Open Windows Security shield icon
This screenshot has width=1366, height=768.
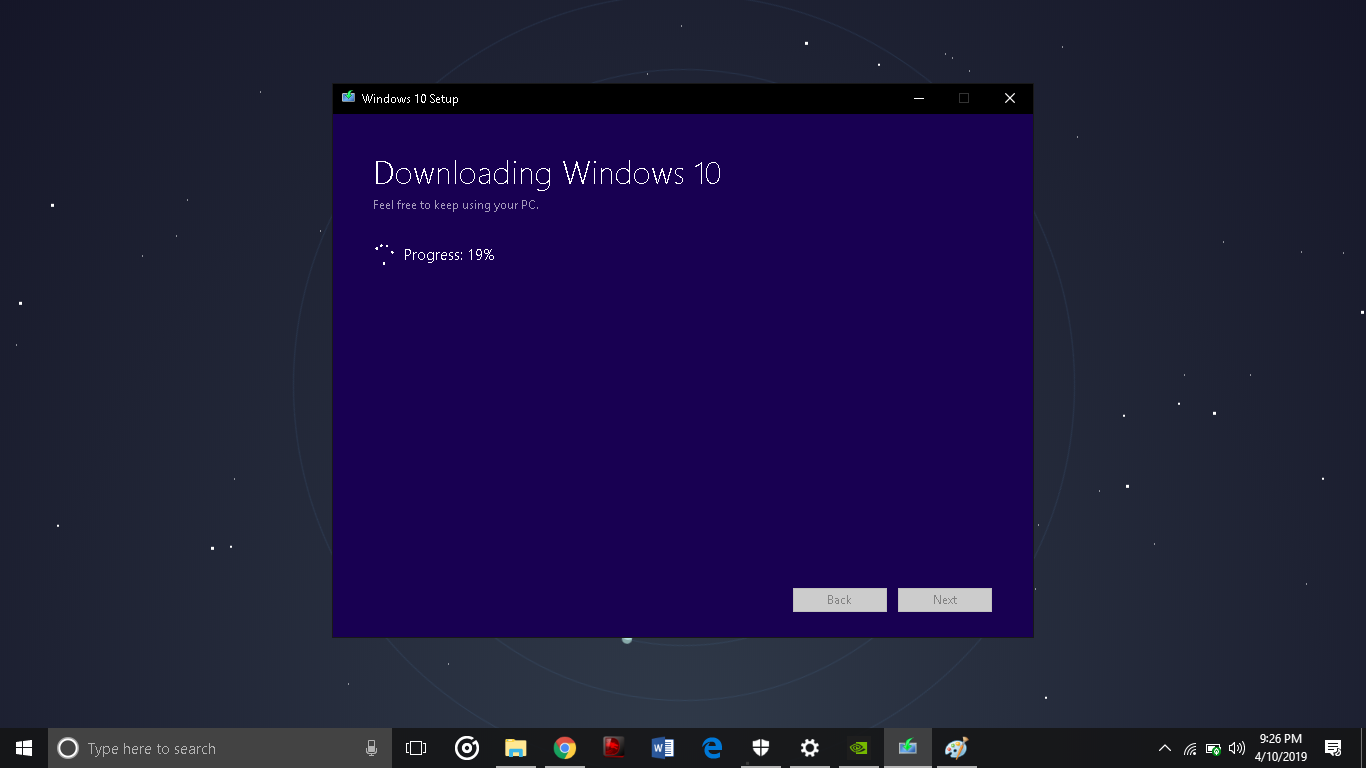coord(761,748)
